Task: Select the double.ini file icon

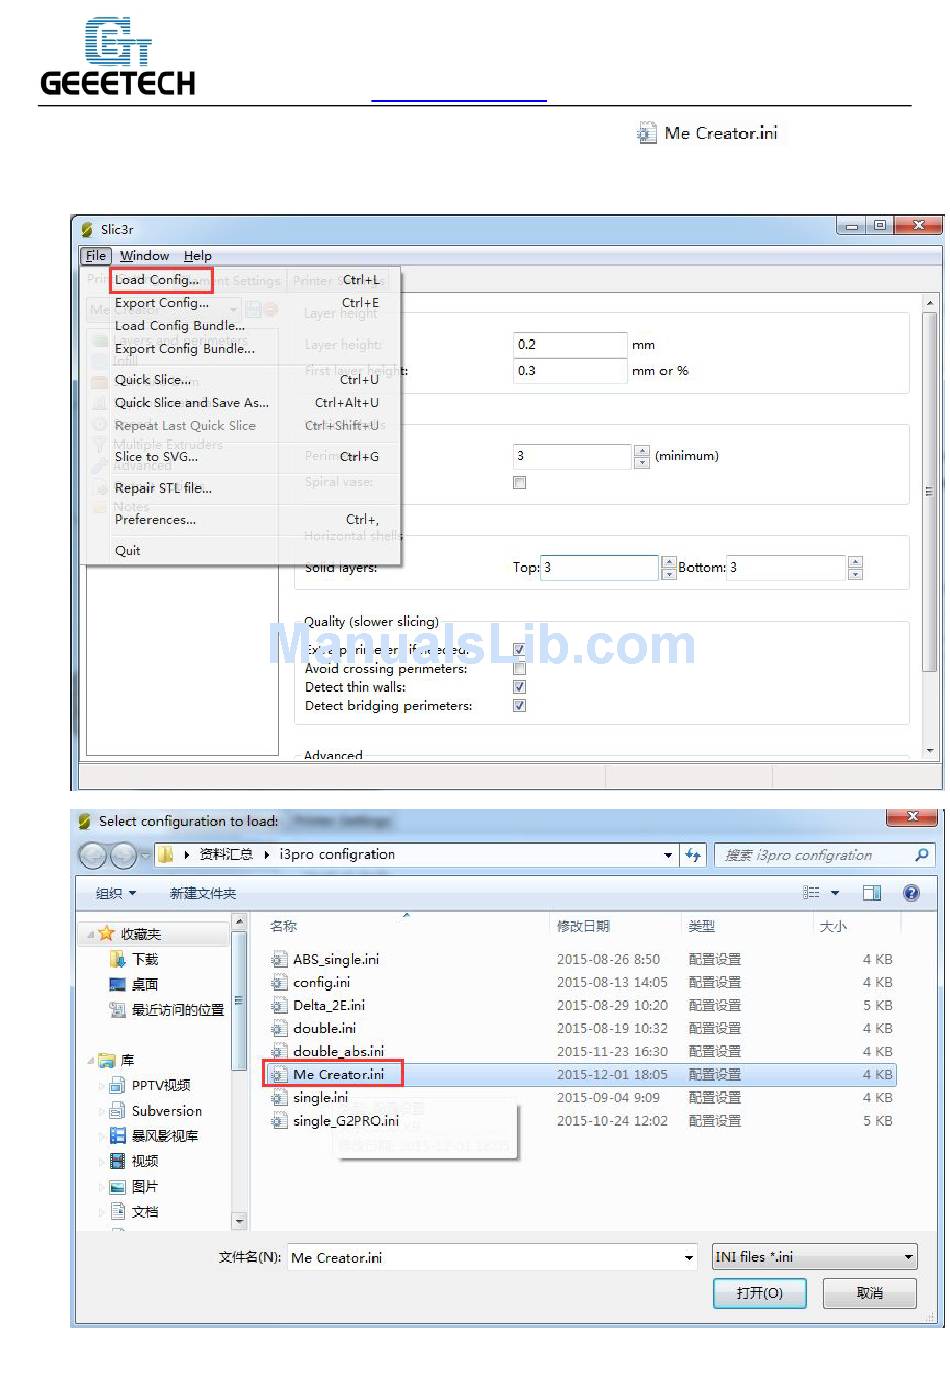Action: click(279, 1028)
